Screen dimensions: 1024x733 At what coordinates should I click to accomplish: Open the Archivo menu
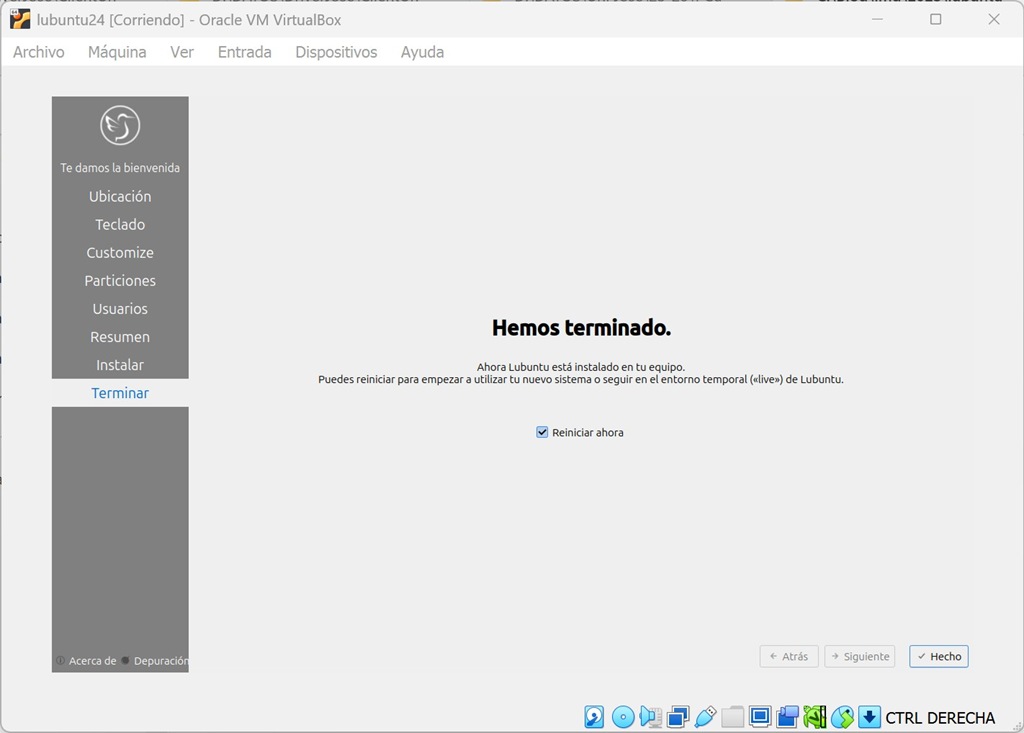click(38, 52)
